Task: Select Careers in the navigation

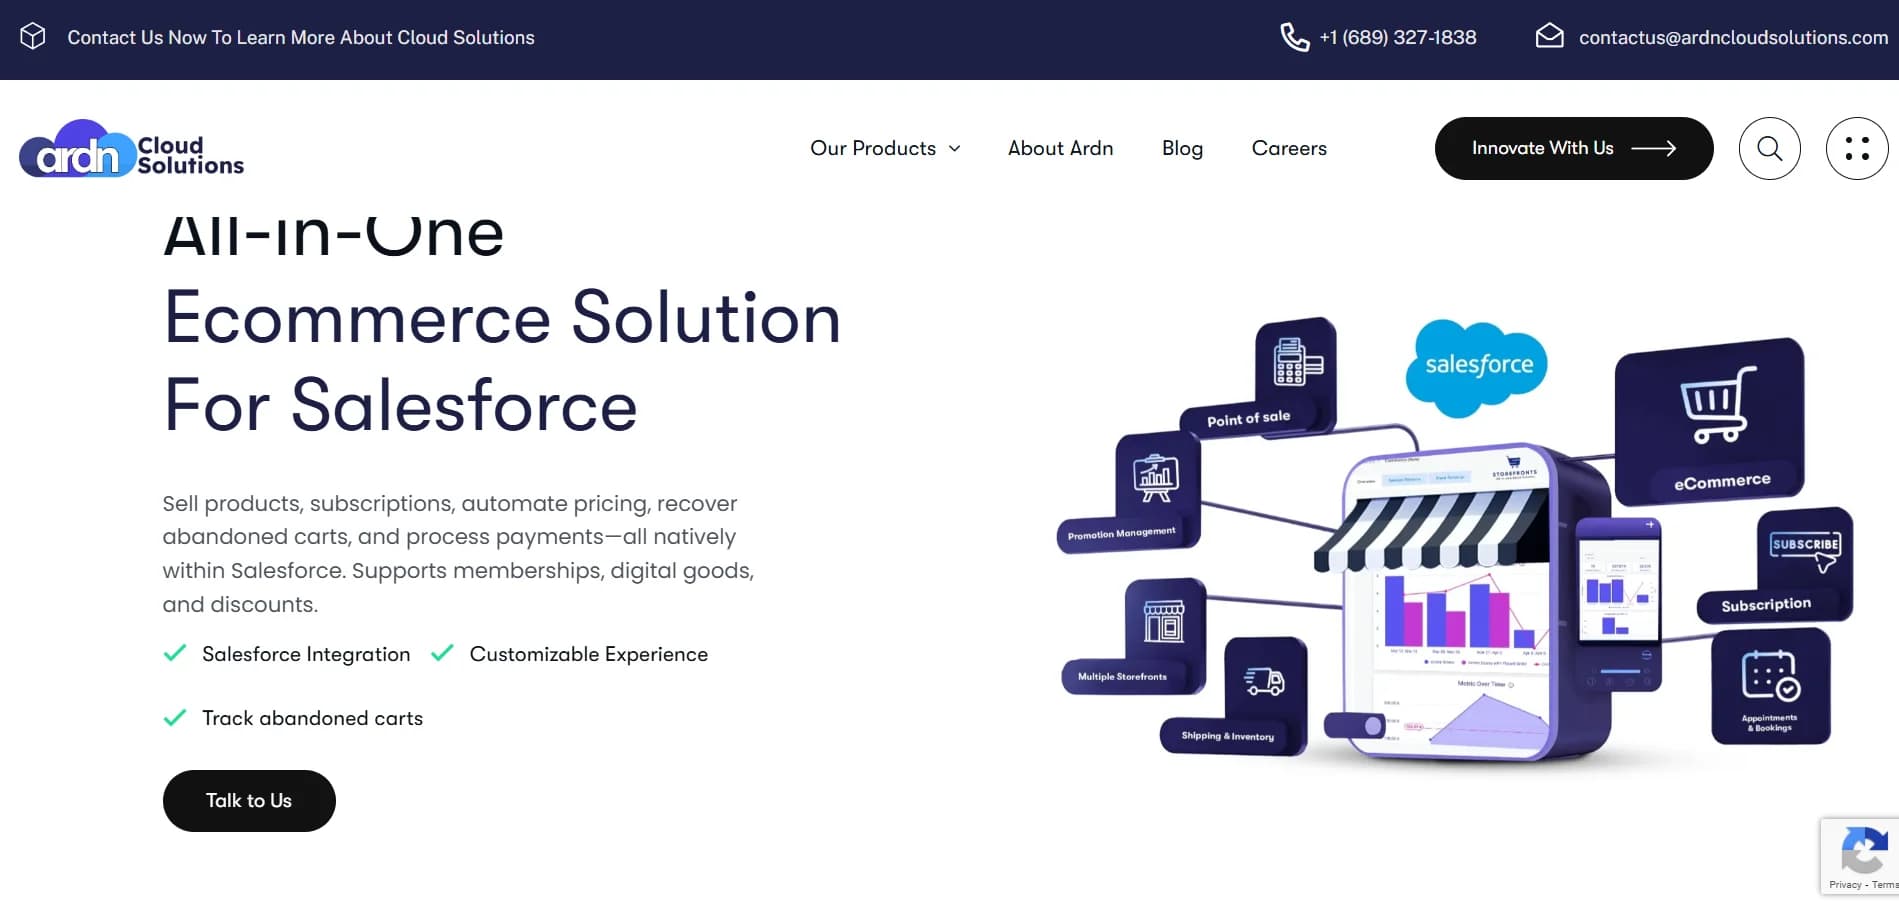Action: (x=1288, y=148)
